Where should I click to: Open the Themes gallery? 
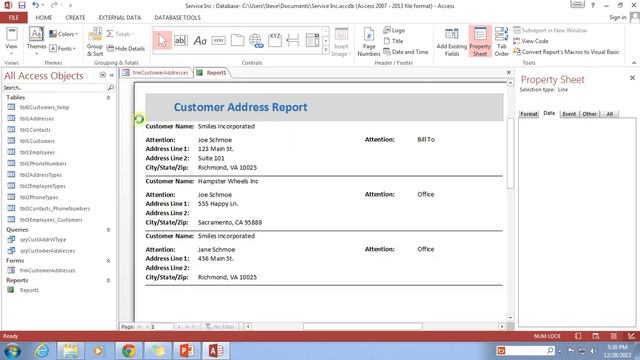click(x=36, y=42)
